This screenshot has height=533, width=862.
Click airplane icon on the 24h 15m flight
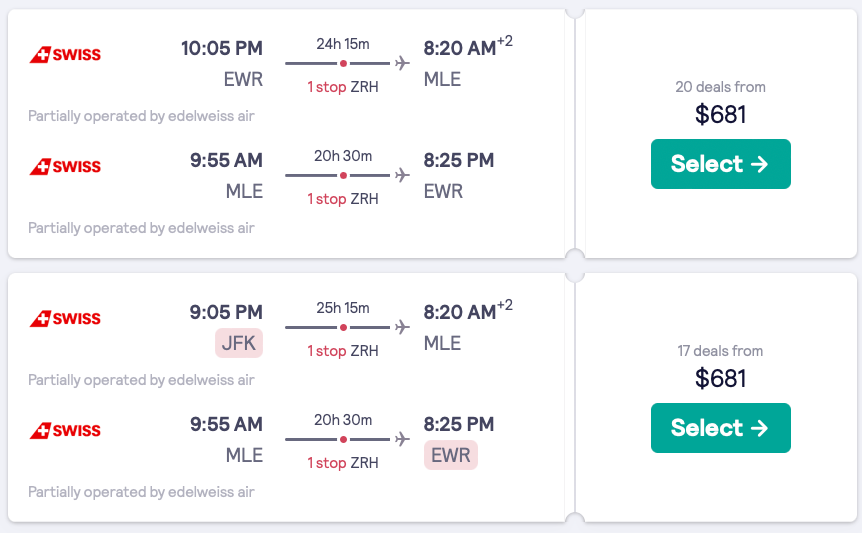pos(402,63)
